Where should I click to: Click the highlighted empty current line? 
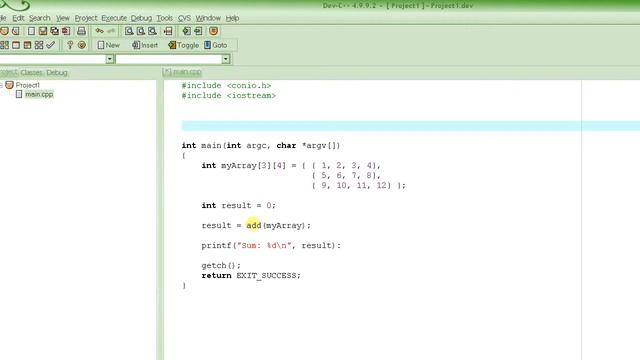click(x=410, y=125)
